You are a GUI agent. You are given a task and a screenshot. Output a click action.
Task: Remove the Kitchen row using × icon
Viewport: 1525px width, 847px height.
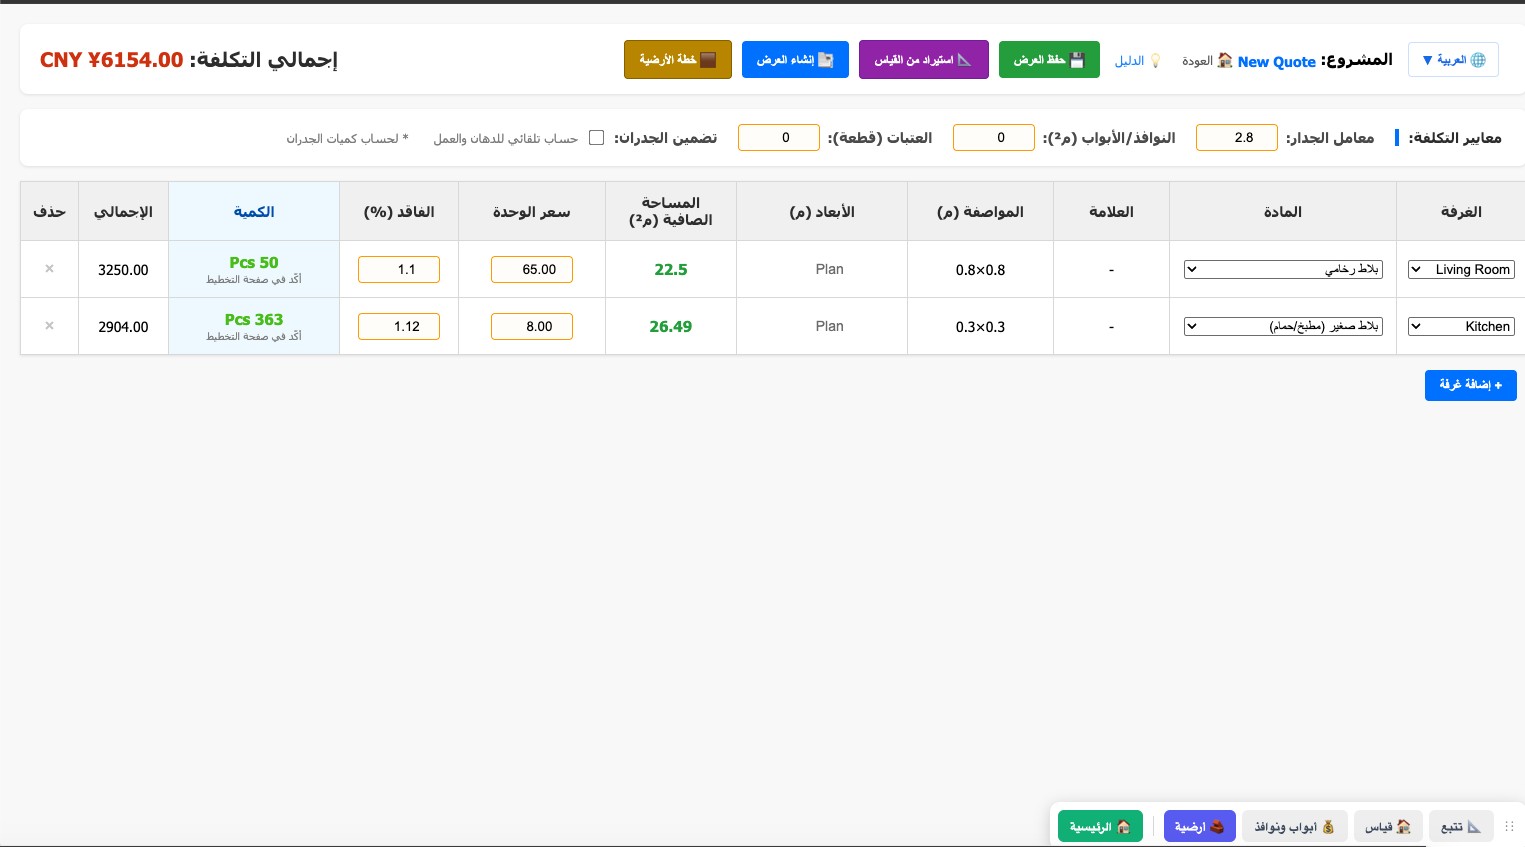[x=49, y=326]
